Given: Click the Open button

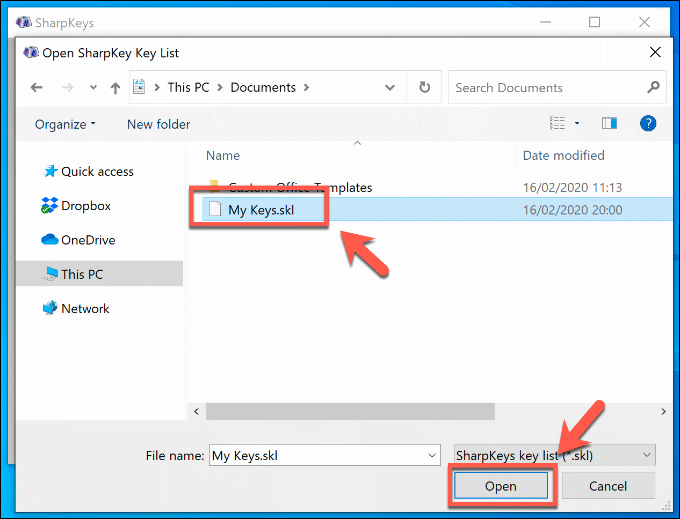Looking at the screenshot, I should (x=501, y=486).
